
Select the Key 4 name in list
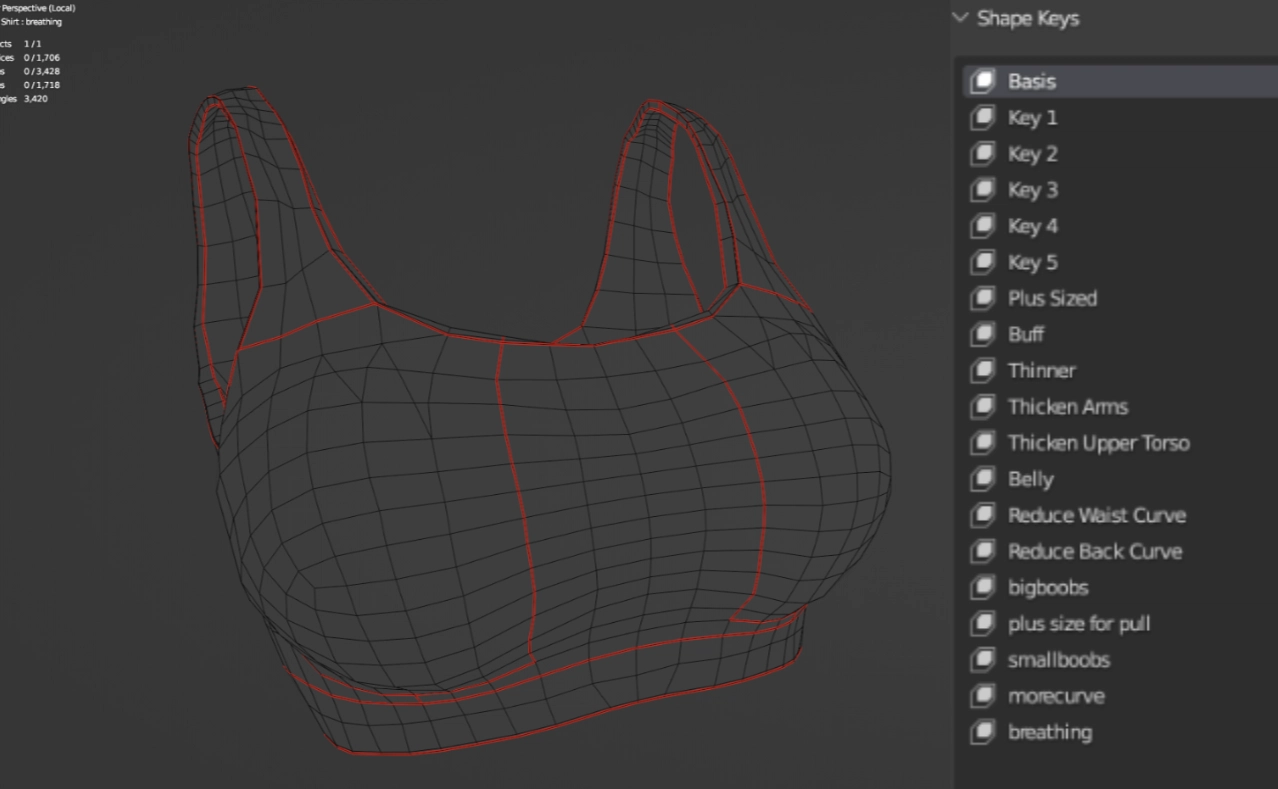click(1032, 226)
